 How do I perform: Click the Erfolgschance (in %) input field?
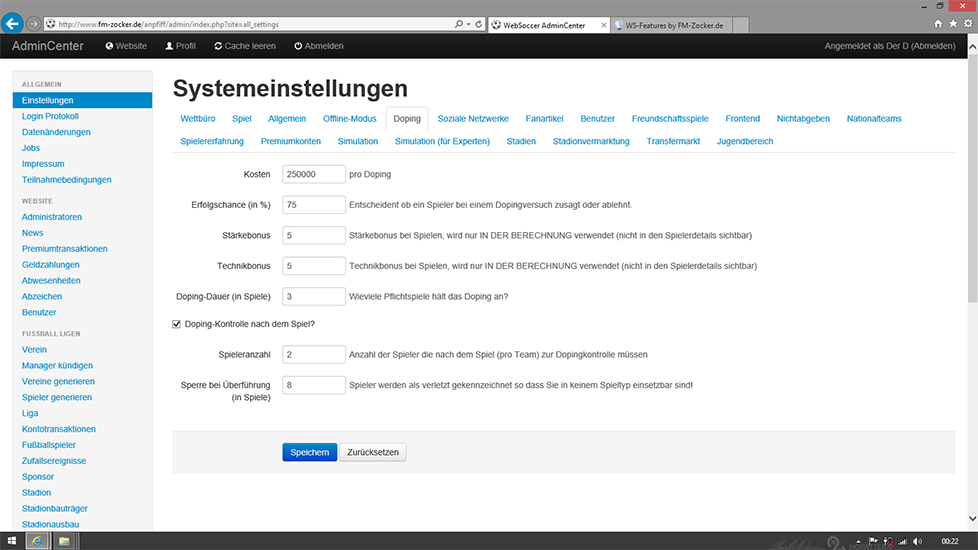tap(314, 204)
